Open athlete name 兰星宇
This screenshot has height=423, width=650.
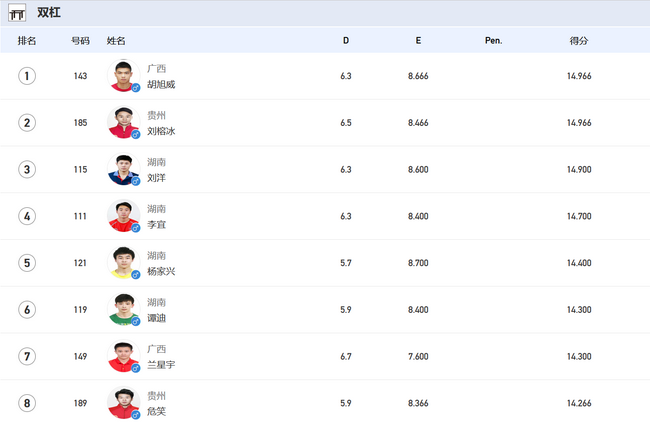[x=161, y=365]
